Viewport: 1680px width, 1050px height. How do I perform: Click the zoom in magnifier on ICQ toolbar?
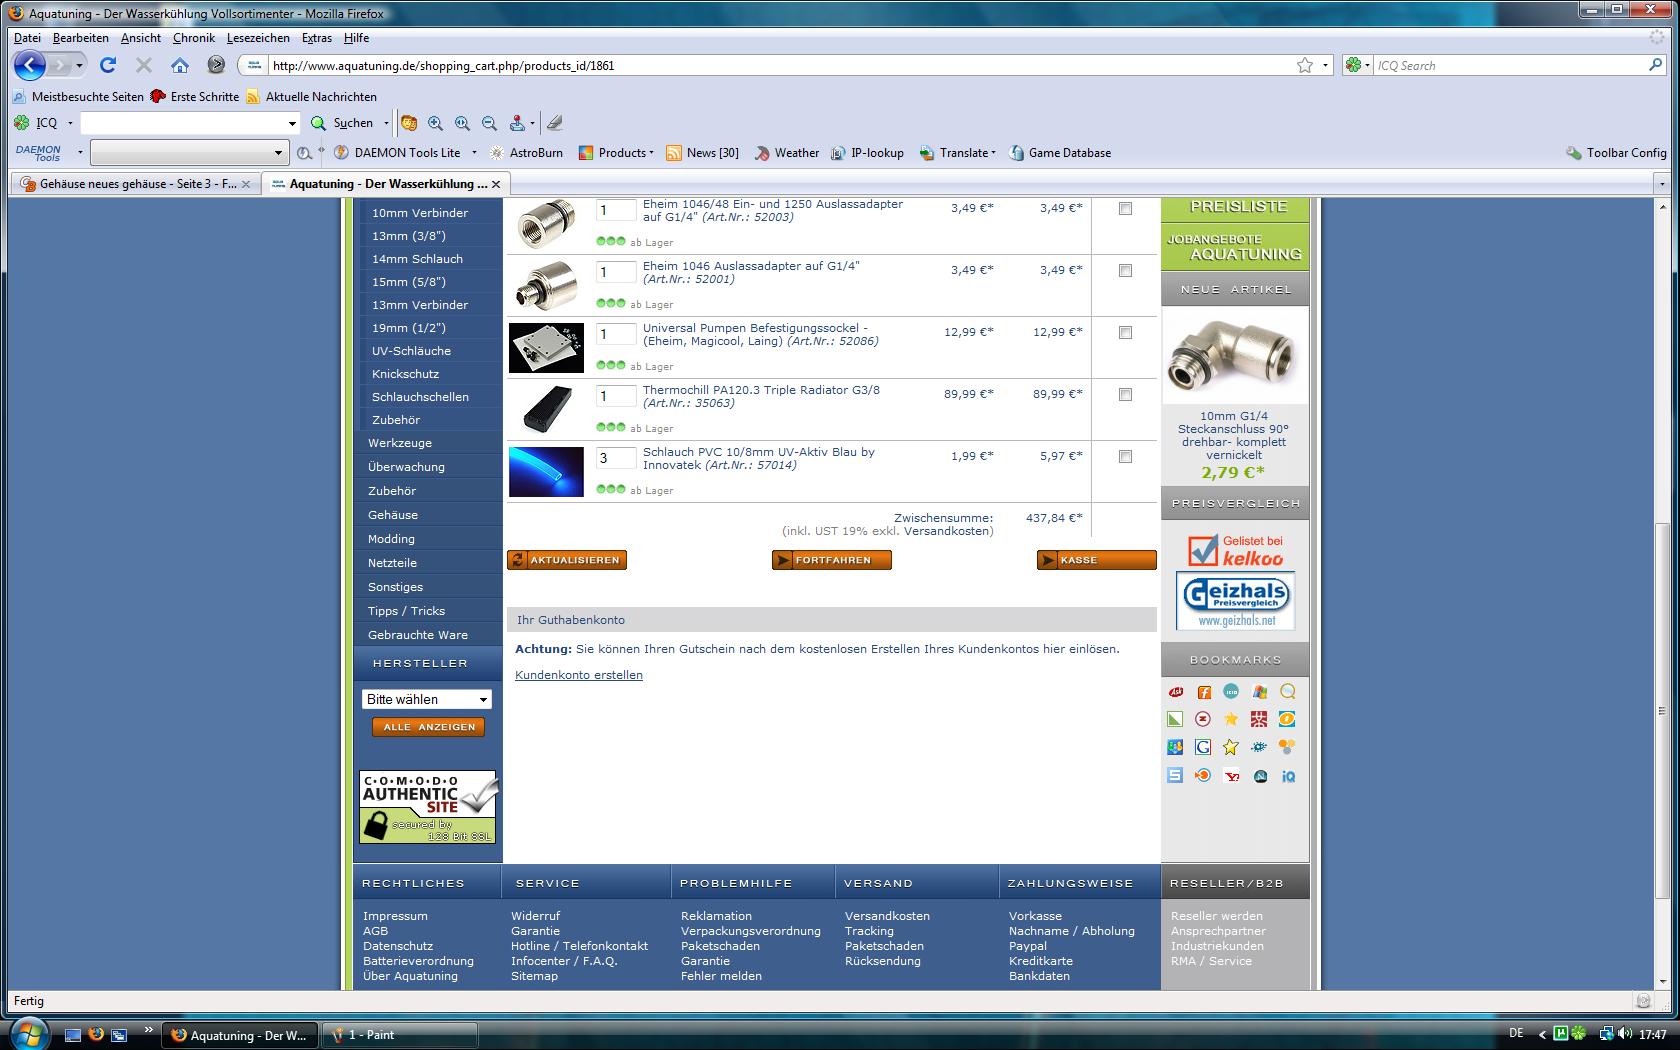[x=435, y=123]
